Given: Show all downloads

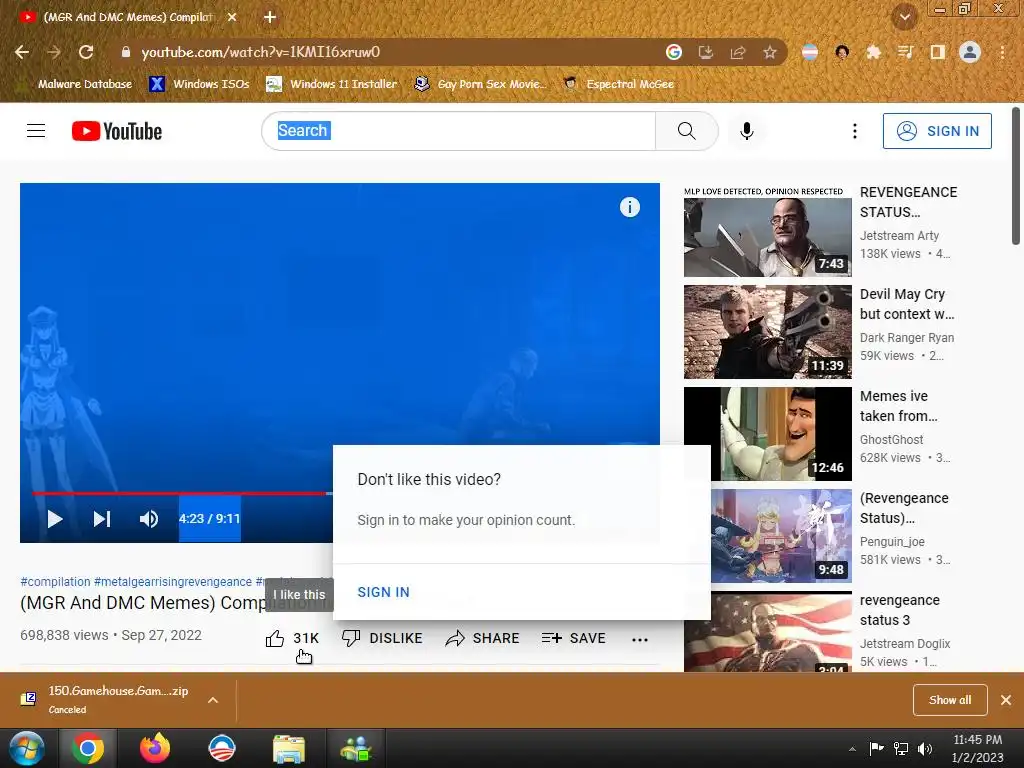Looking at the screenshot, I should point(950,700).
